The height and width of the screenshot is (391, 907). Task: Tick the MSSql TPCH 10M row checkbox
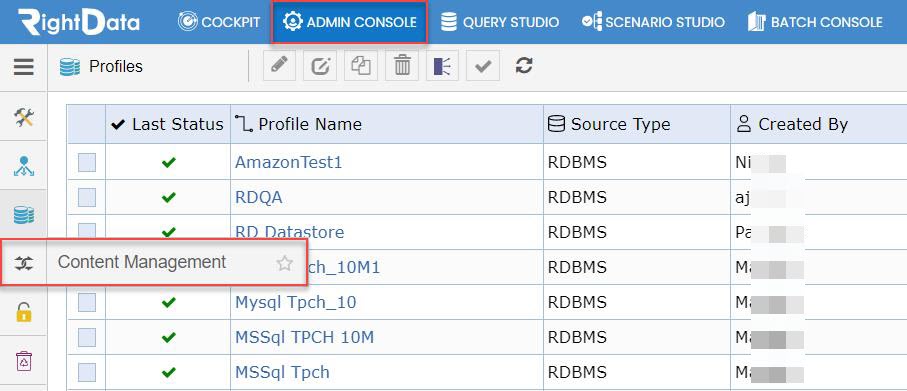click(x=87, y=337)
